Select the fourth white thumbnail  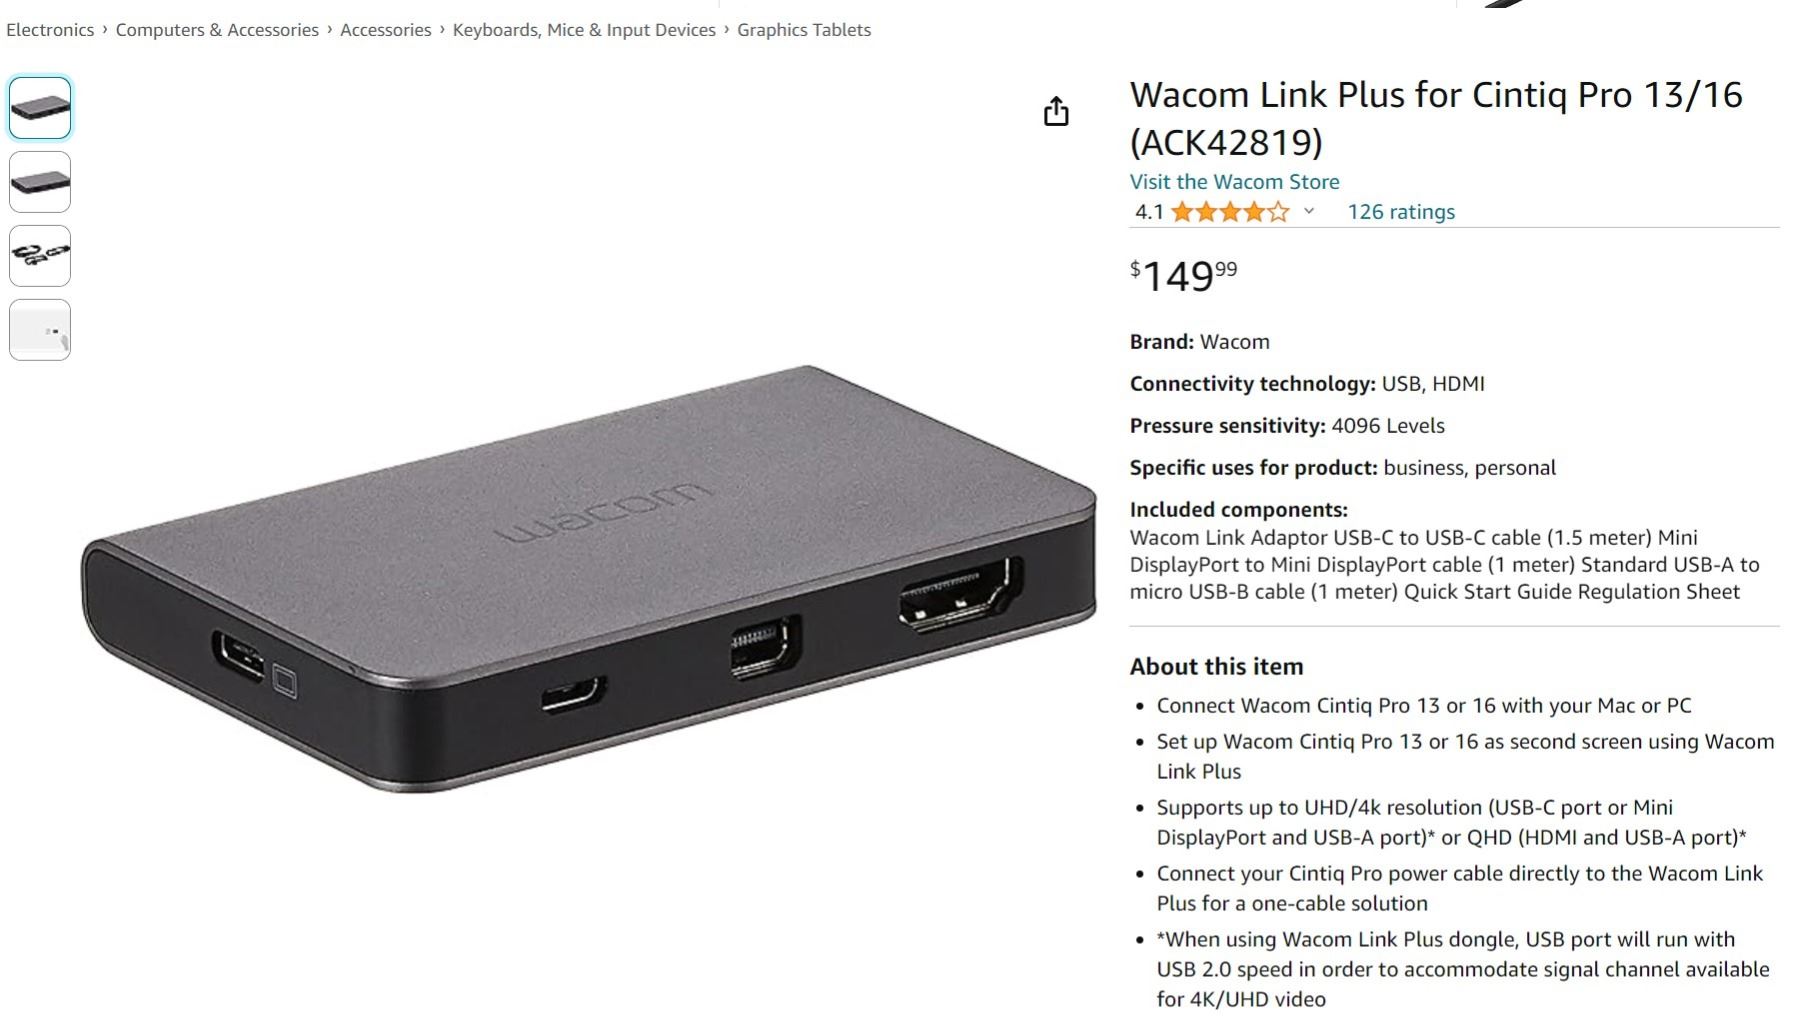tap(40, 330)
